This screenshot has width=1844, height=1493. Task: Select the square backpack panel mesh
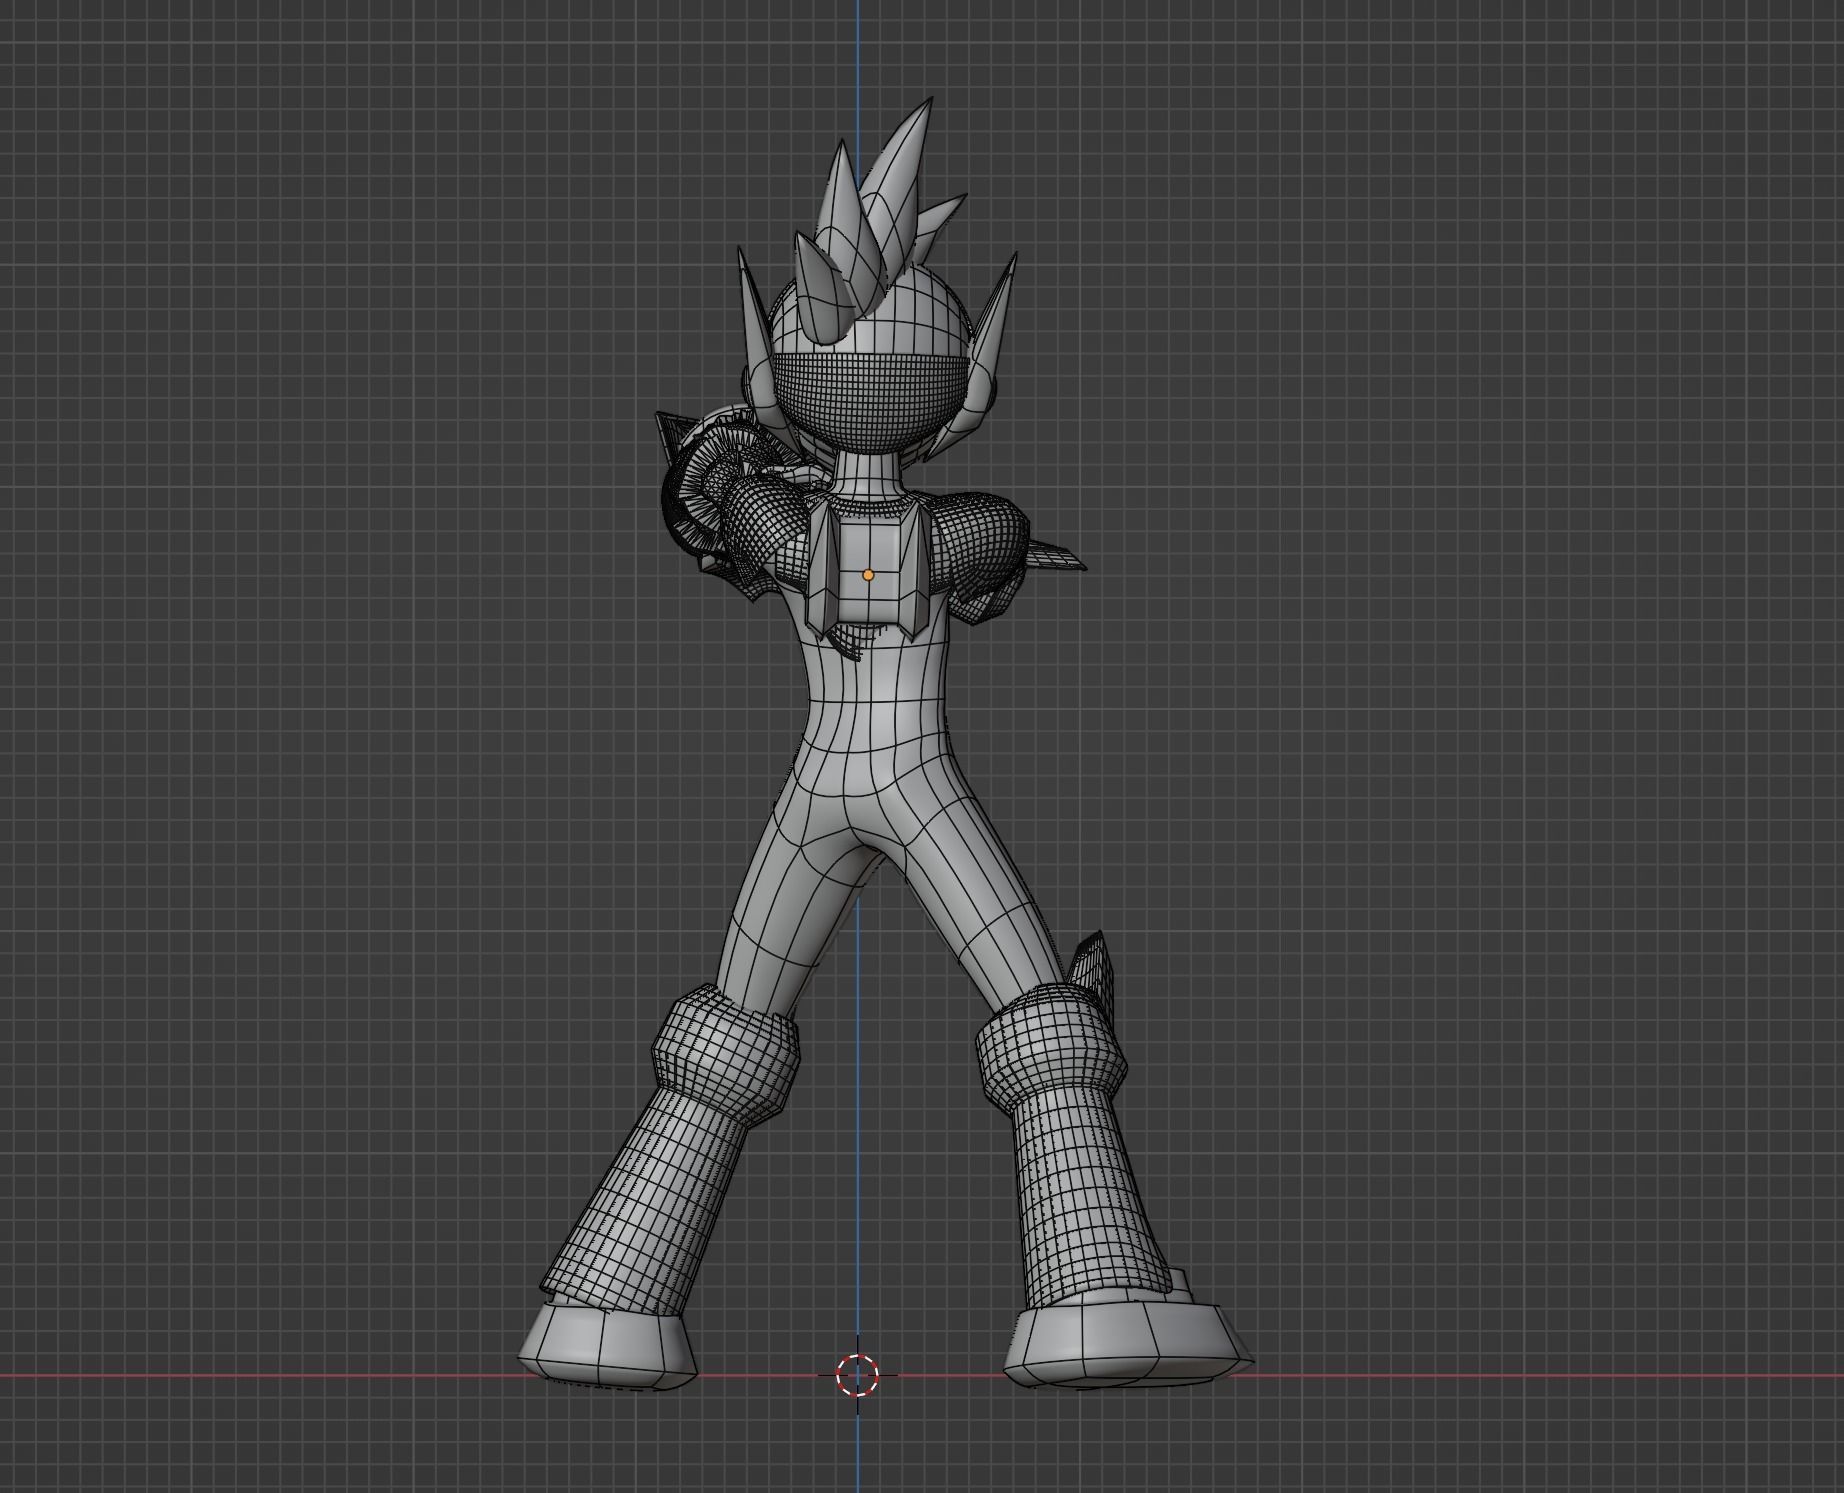pos(867,572)
